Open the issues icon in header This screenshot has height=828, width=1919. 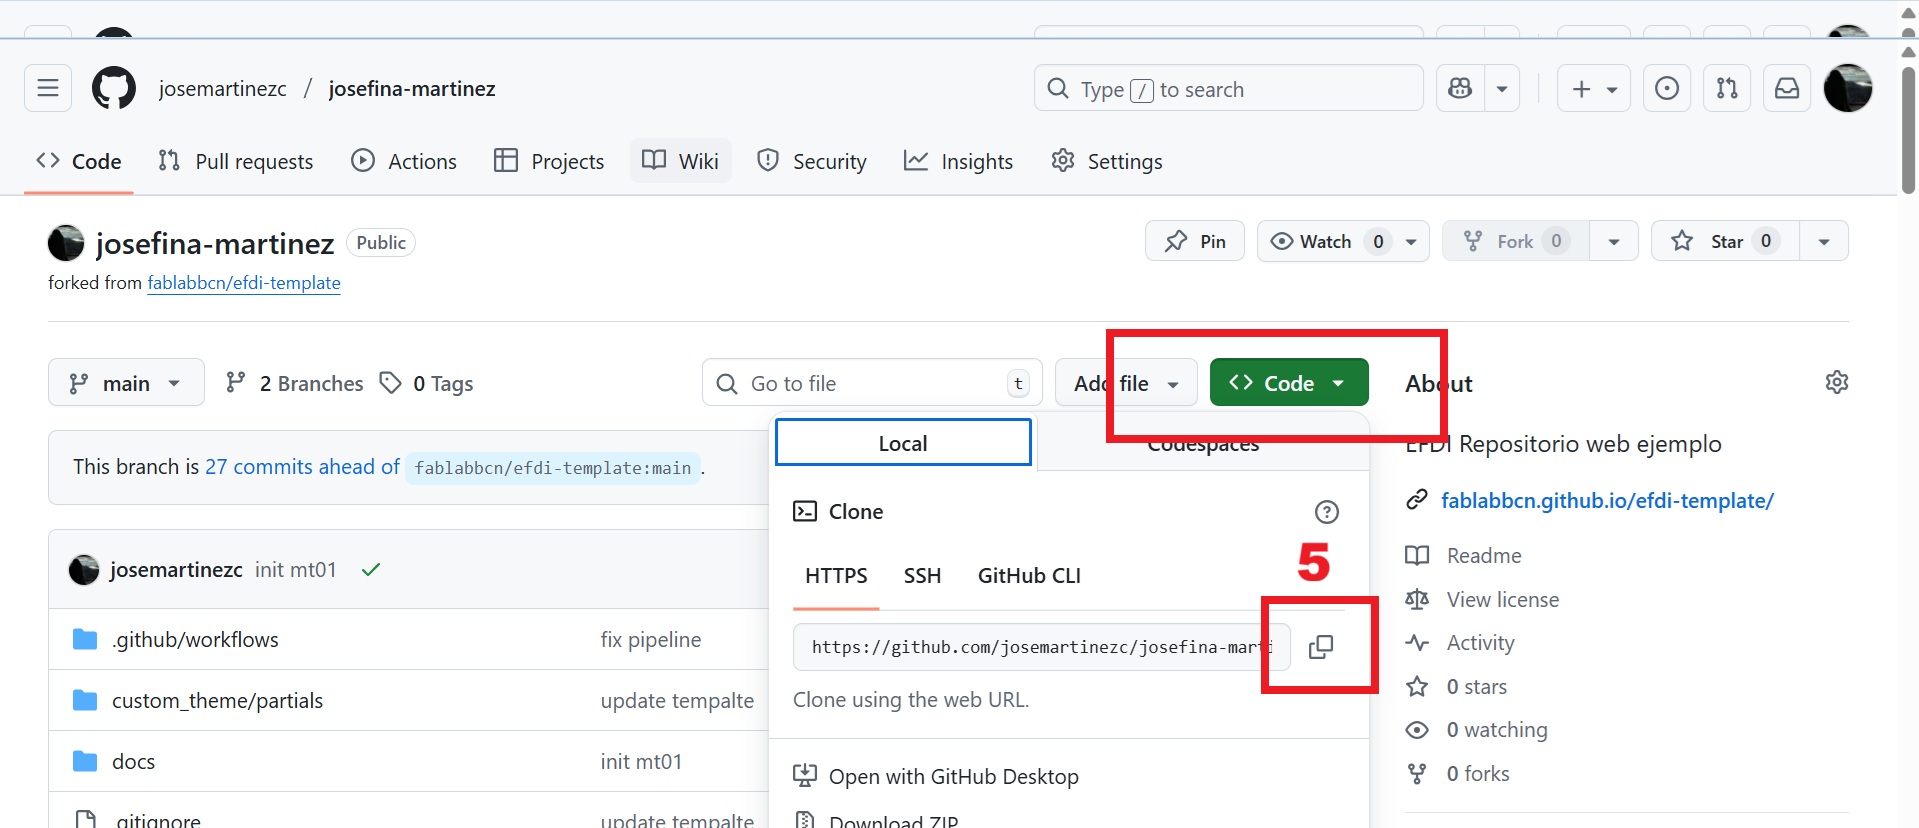pyautogui.click(x=1667, y=89)
